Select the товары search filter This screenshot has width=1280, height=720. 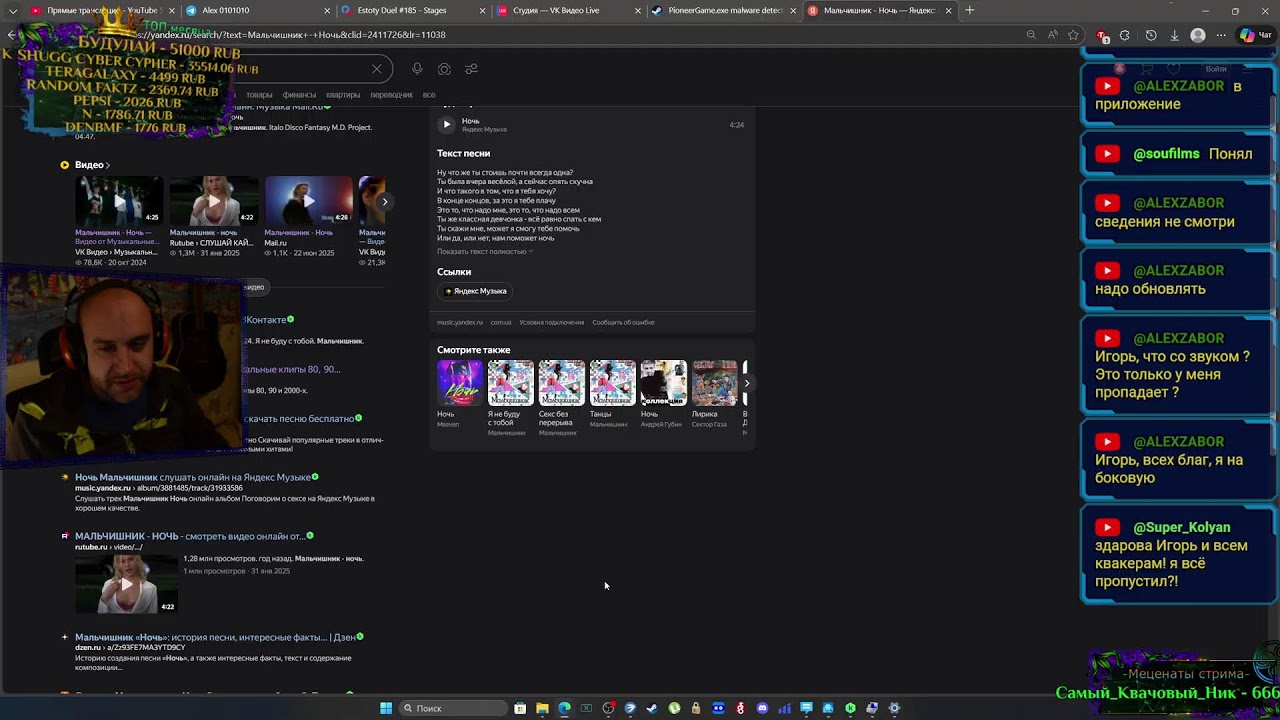click(x=259, y=95)
